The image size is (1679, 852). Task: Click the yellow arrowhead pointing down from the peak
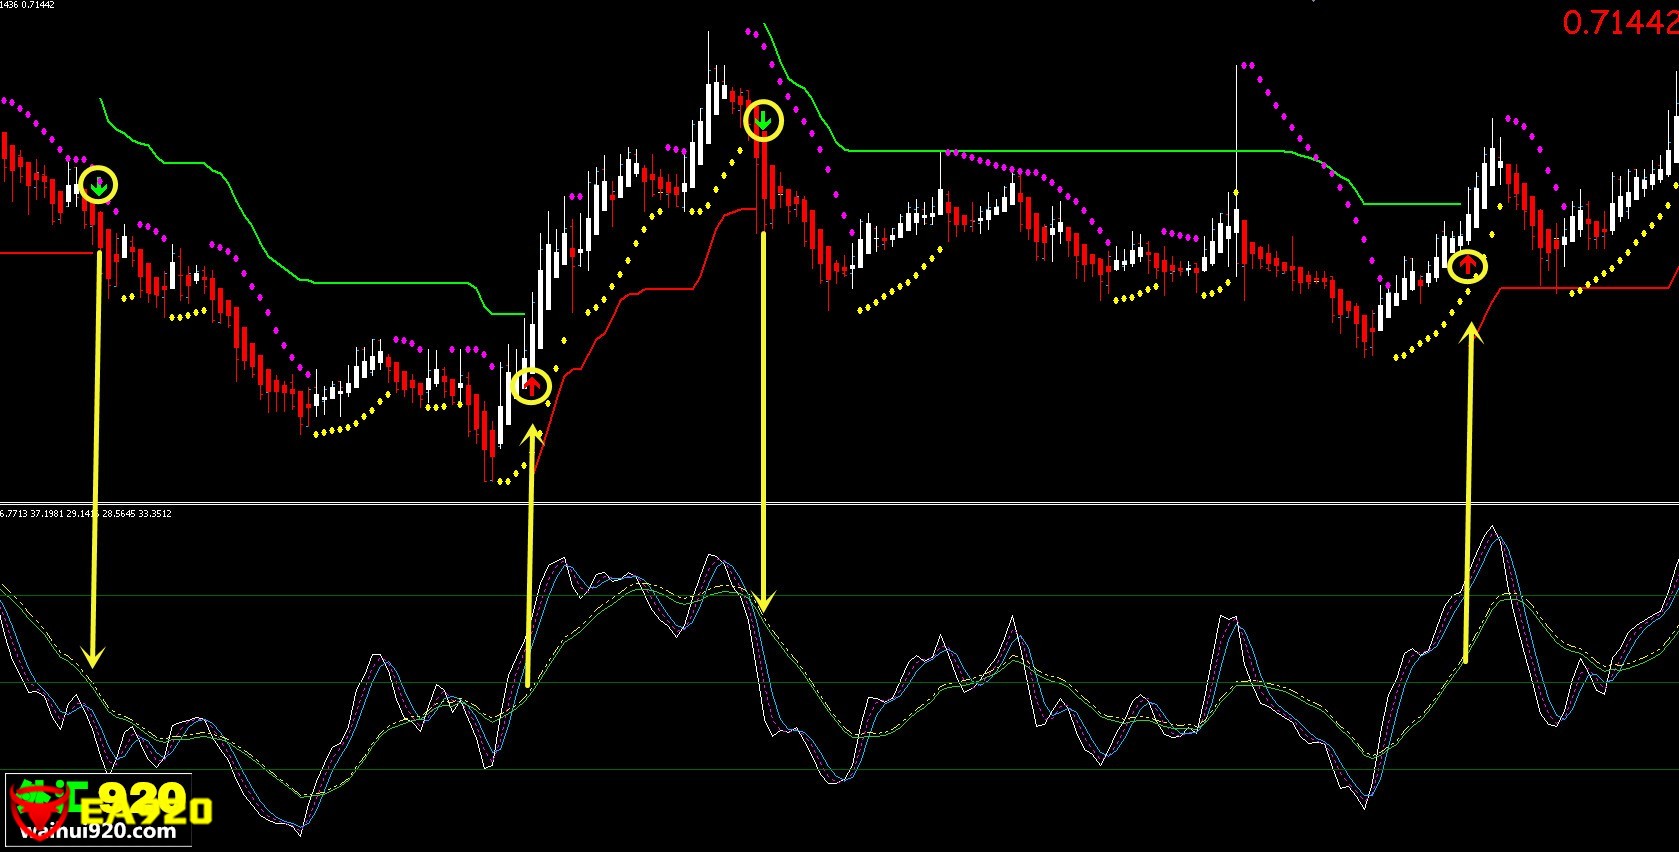(x=764, y=602)
